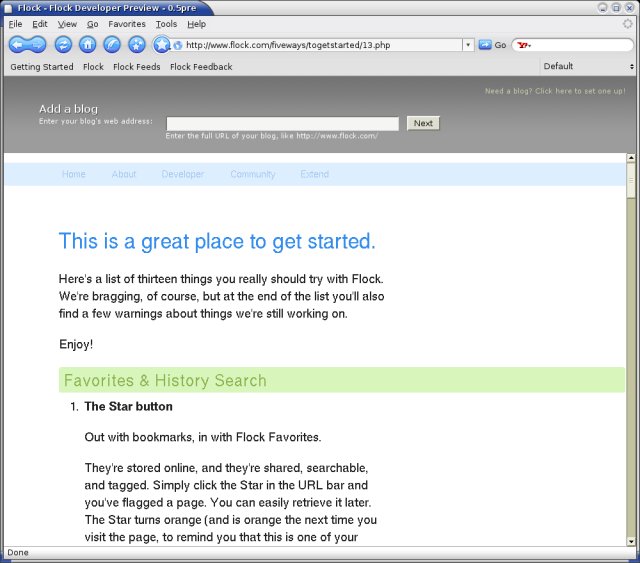Click the 'Add a blog' title
Screen dimensions: 640x563
pos(69,109)
